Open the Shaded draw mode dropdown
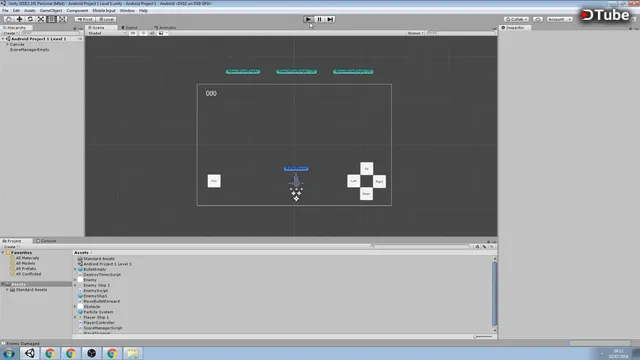The width and height of the screenshot is (640, 360). [x=107, y=33]
